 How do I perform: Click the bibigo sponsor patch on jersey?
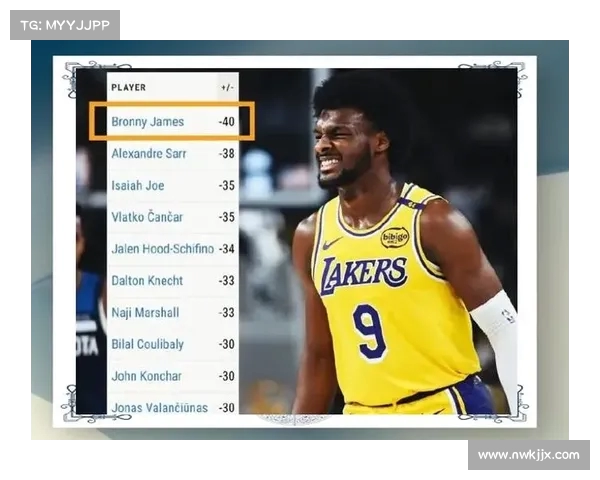[x=394, y=237]
